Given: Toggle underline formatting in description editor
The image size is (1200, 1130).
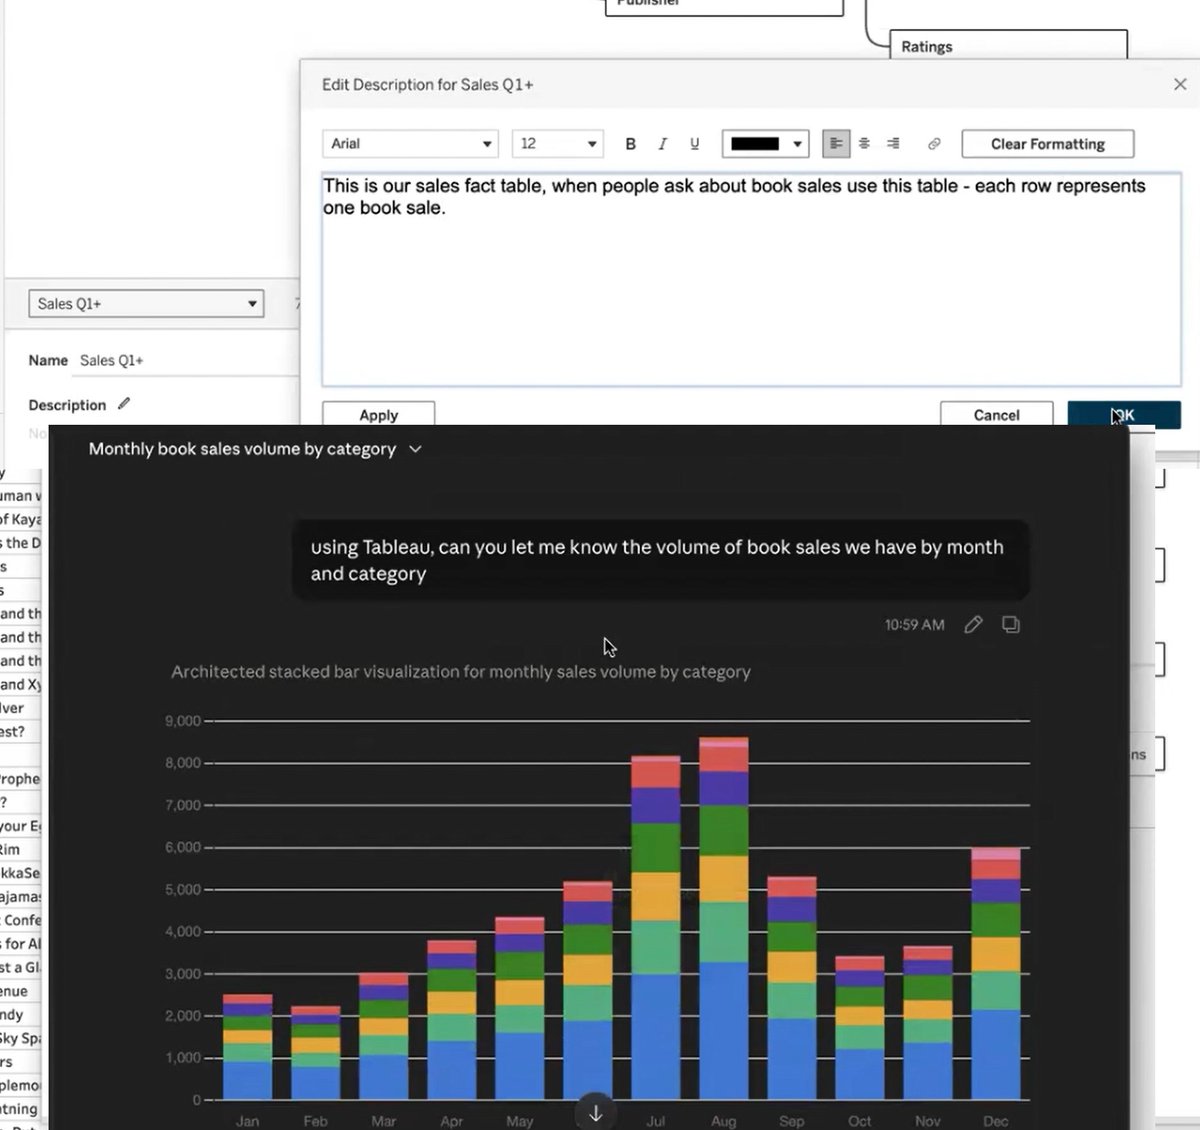Looking at the screenshot, I should [x=694, y=144].
